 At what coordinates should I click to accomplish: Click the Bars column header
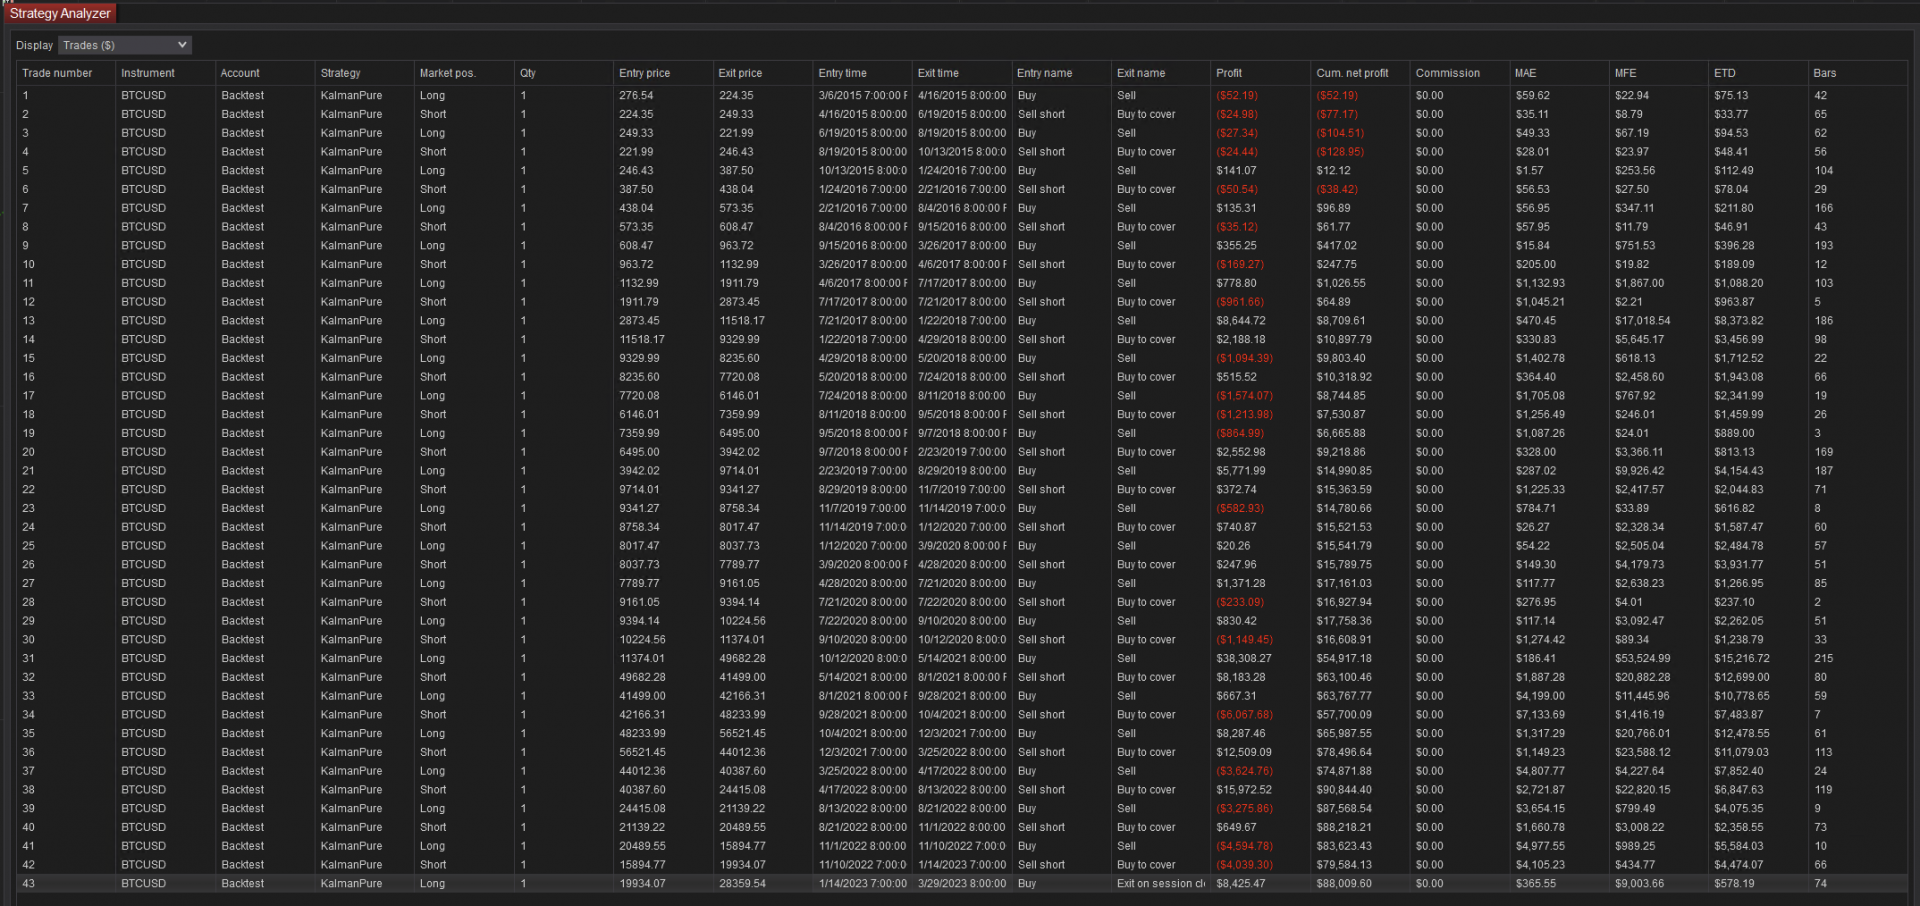[x=1825, y=73]
